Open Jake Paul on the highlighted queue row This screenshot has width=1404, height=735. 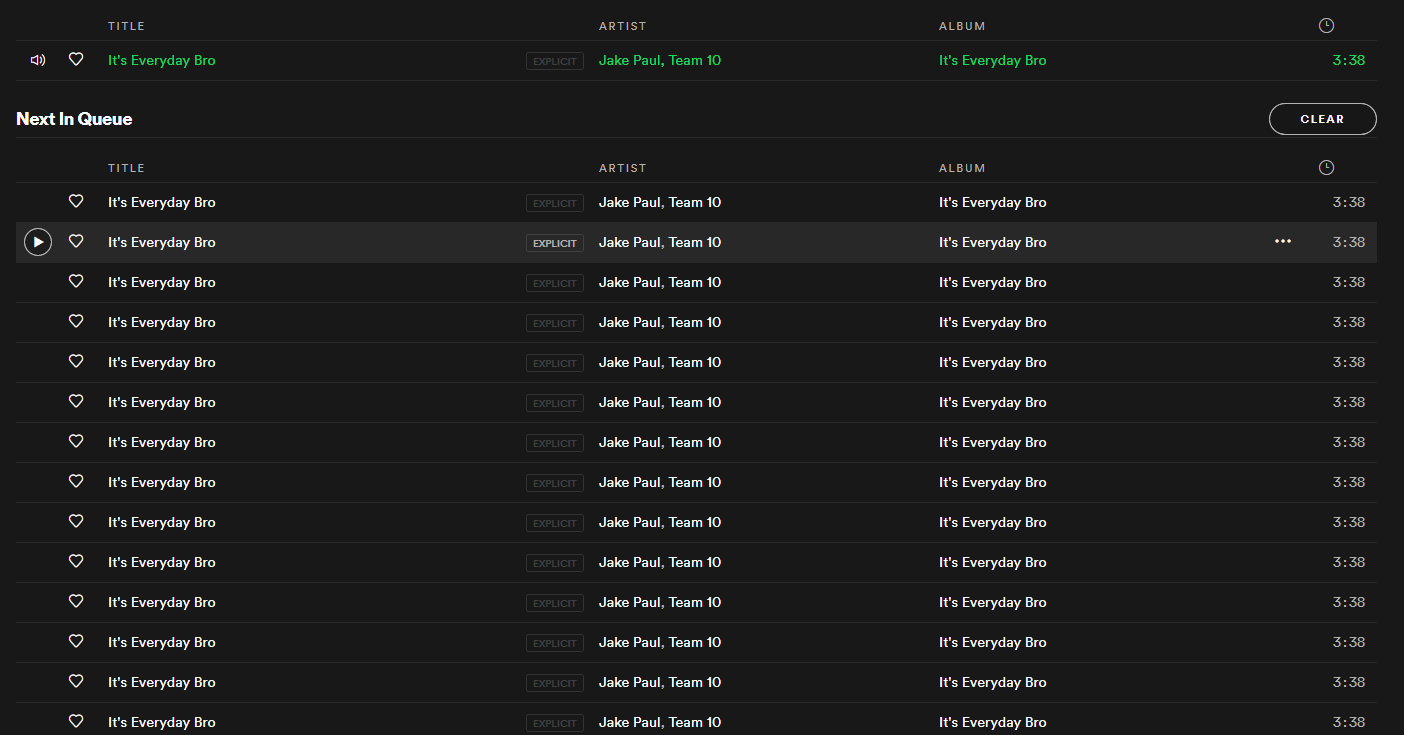click(x=630, y=242)
